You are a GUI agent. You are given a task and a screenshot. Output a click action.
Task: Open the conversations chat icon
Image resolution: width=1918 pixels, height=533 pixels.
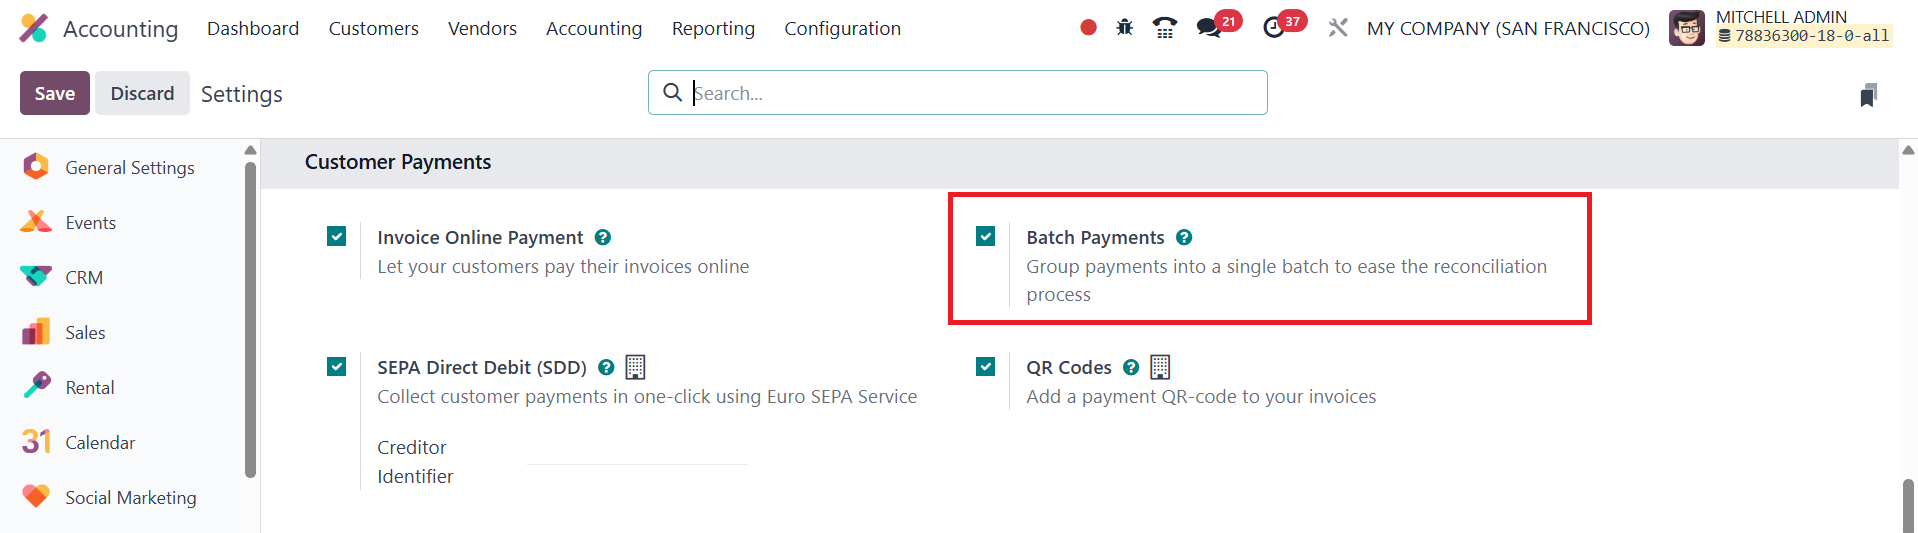[1209, 28]
